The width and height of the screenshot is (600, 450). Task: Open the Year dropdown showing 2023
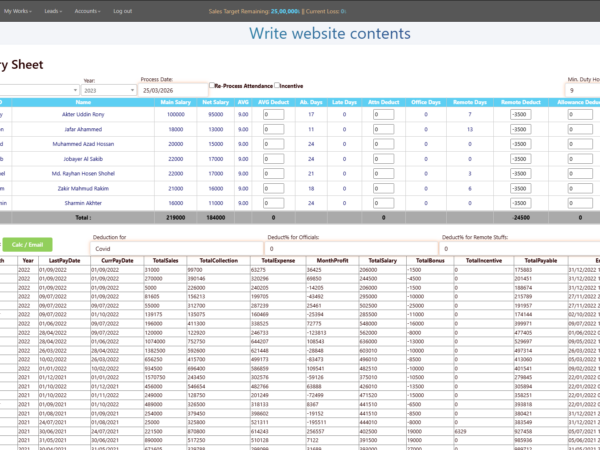point(109,90)
